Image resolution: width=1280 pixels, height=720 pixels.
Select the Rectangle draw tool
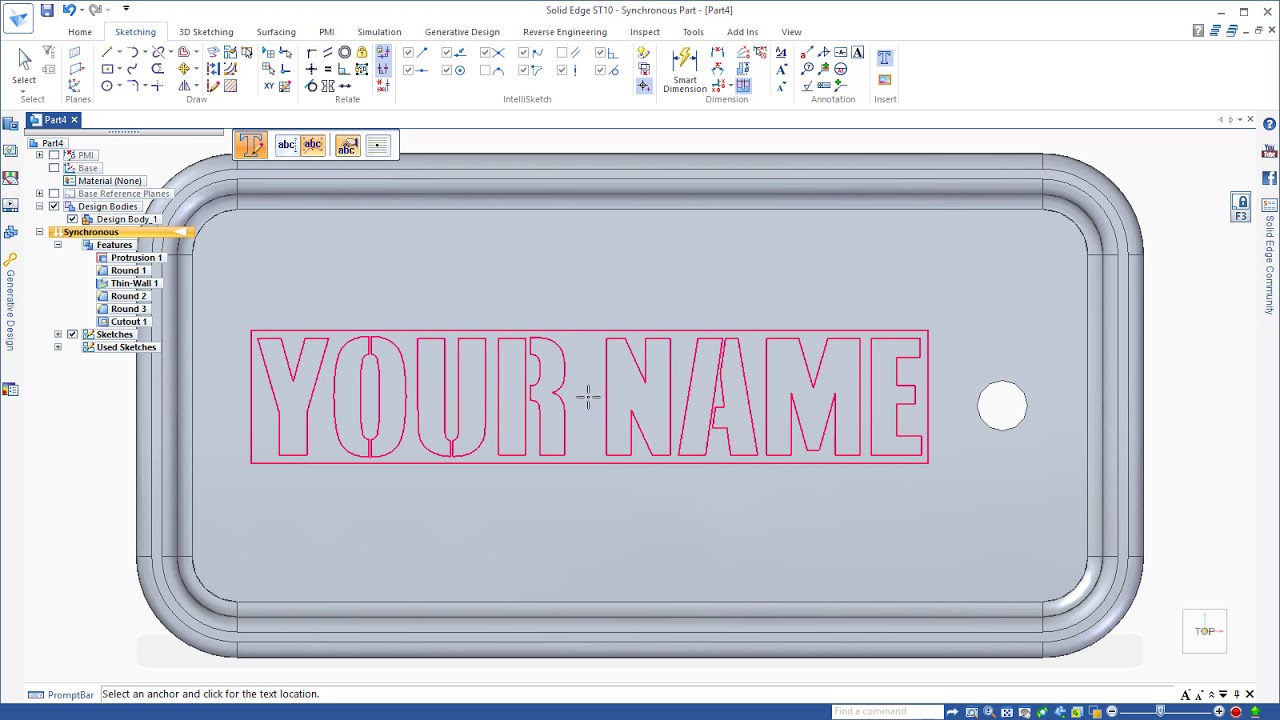[107, 69]
